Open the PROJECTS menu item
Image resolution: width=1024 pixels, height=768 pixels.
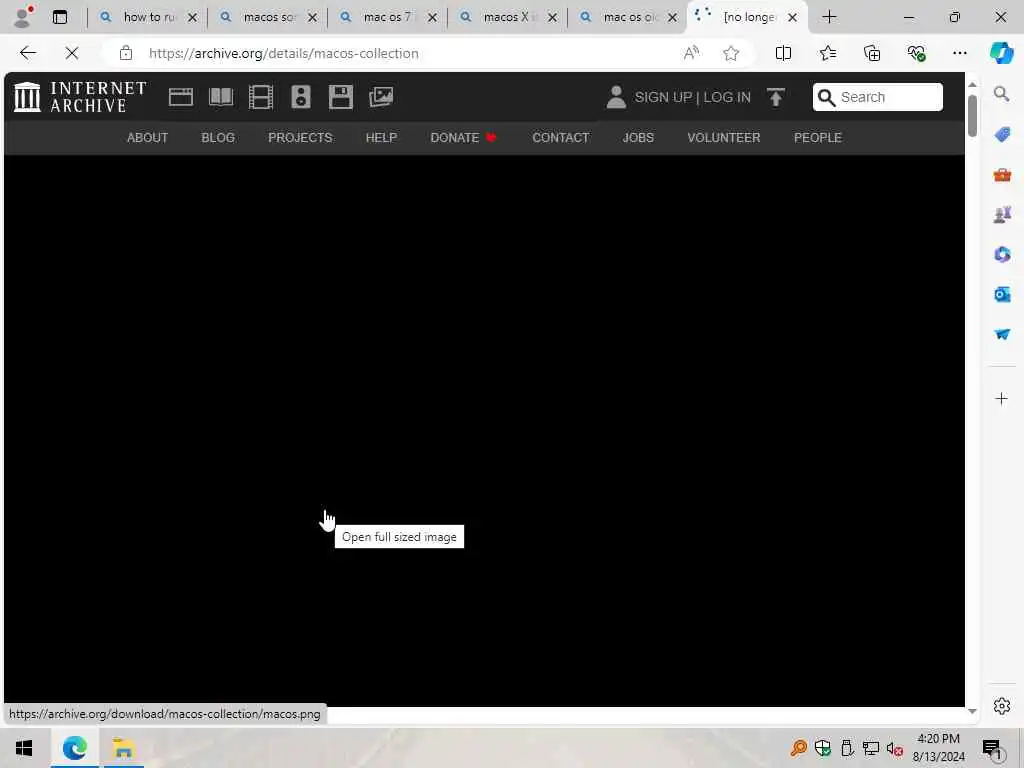pos(300,138)
